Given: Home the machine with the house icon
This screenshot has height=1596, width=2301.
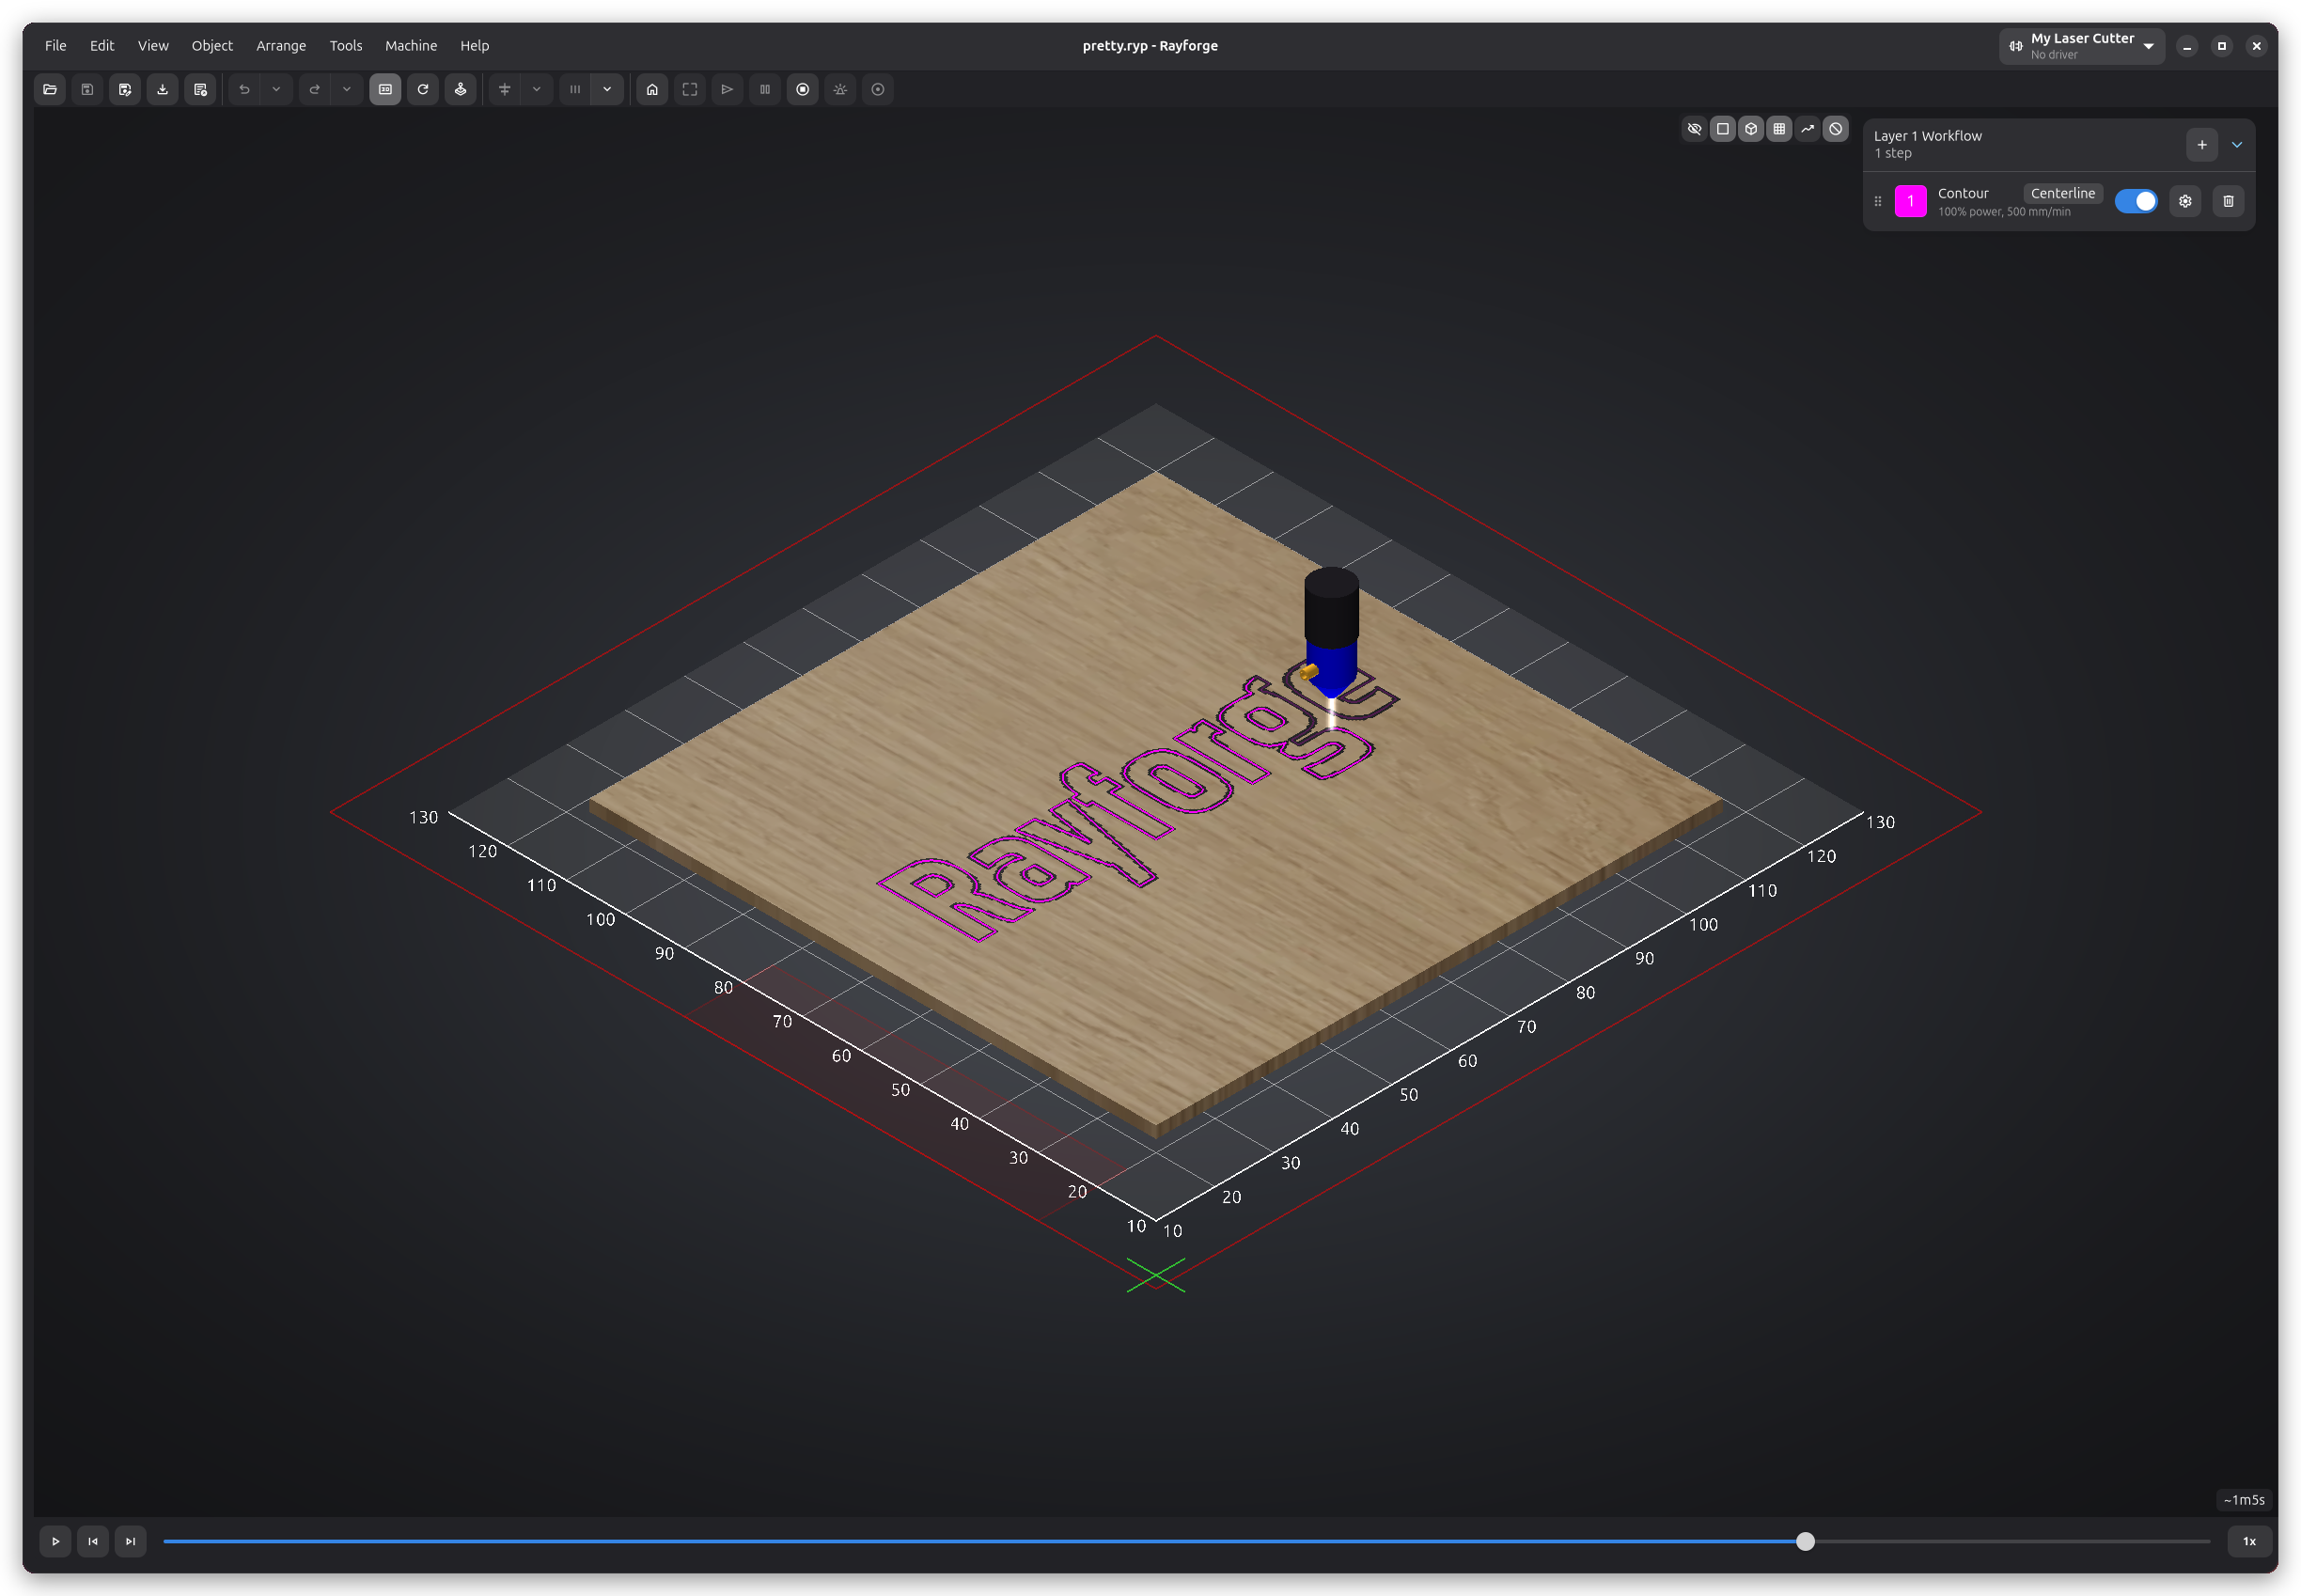Looking at the screenshot, I should [652, 89].
